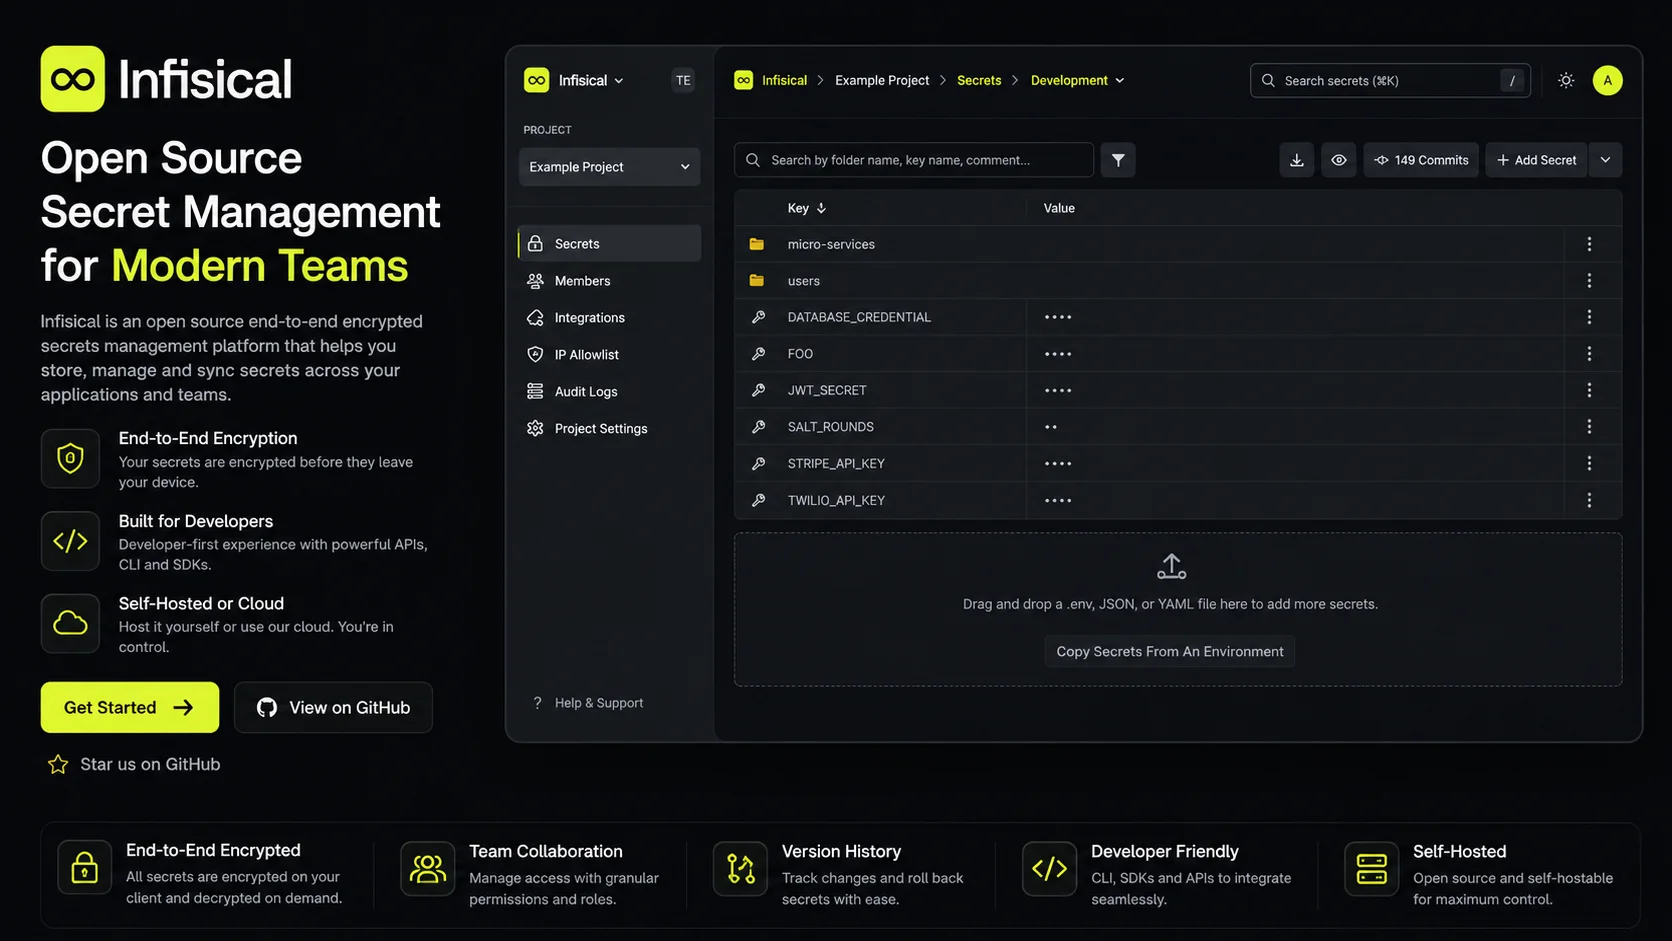Screen dimensions: 1672x941
Task: Open the filter funnel icon
Action: click(1118, 160)
